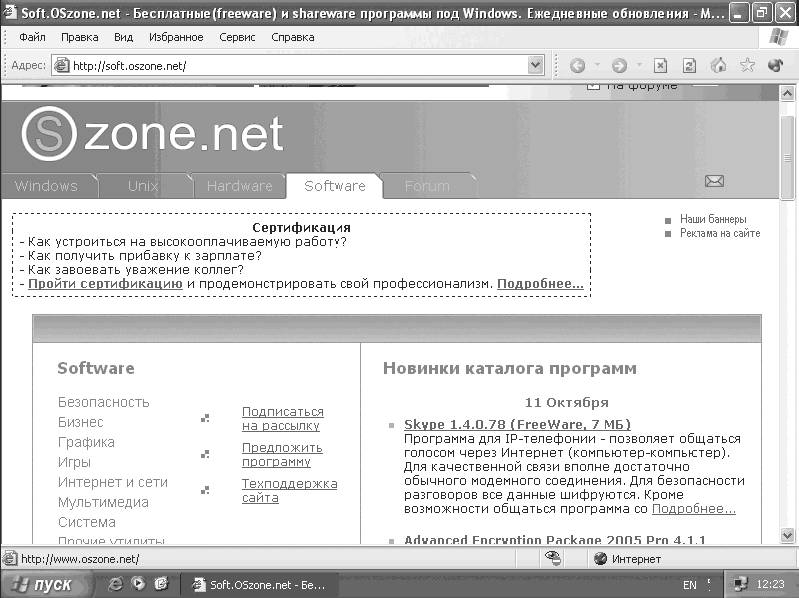Click the vertical scrollbar up arrow
The height and width of the screenshot is (598, 799).
[787, 93]
